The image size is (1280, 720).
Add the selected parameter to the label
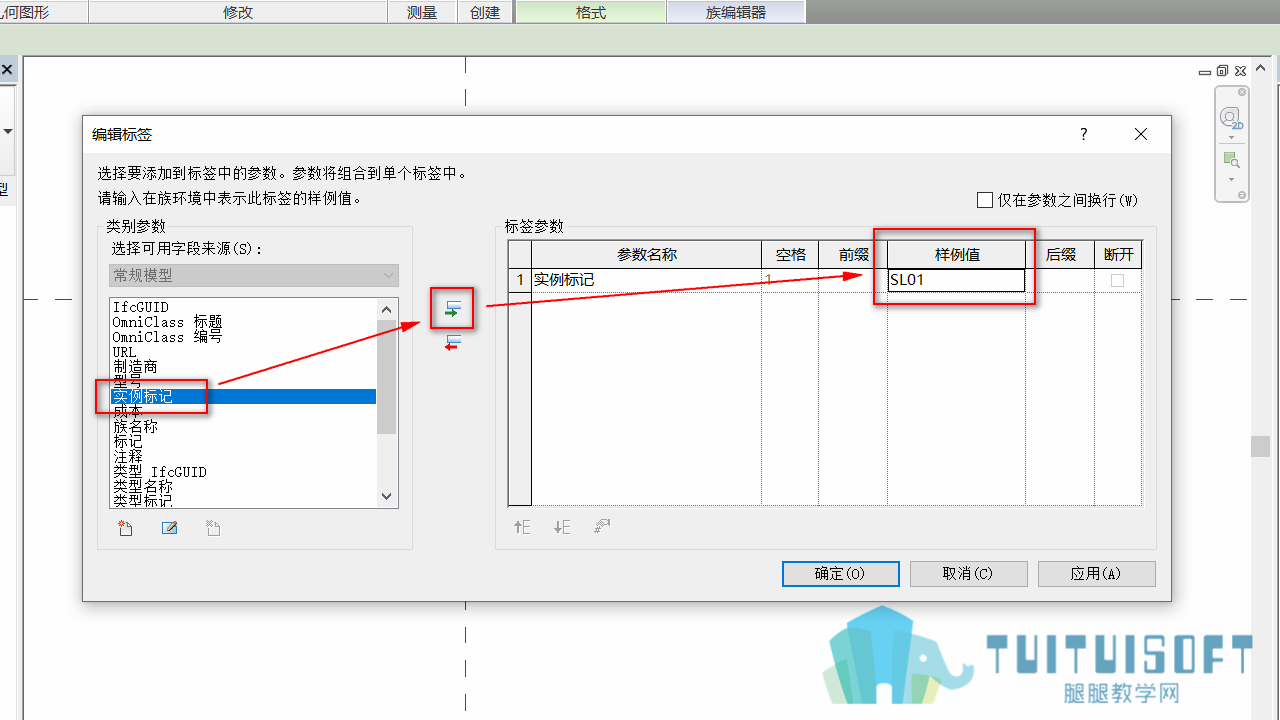point(453,309)
